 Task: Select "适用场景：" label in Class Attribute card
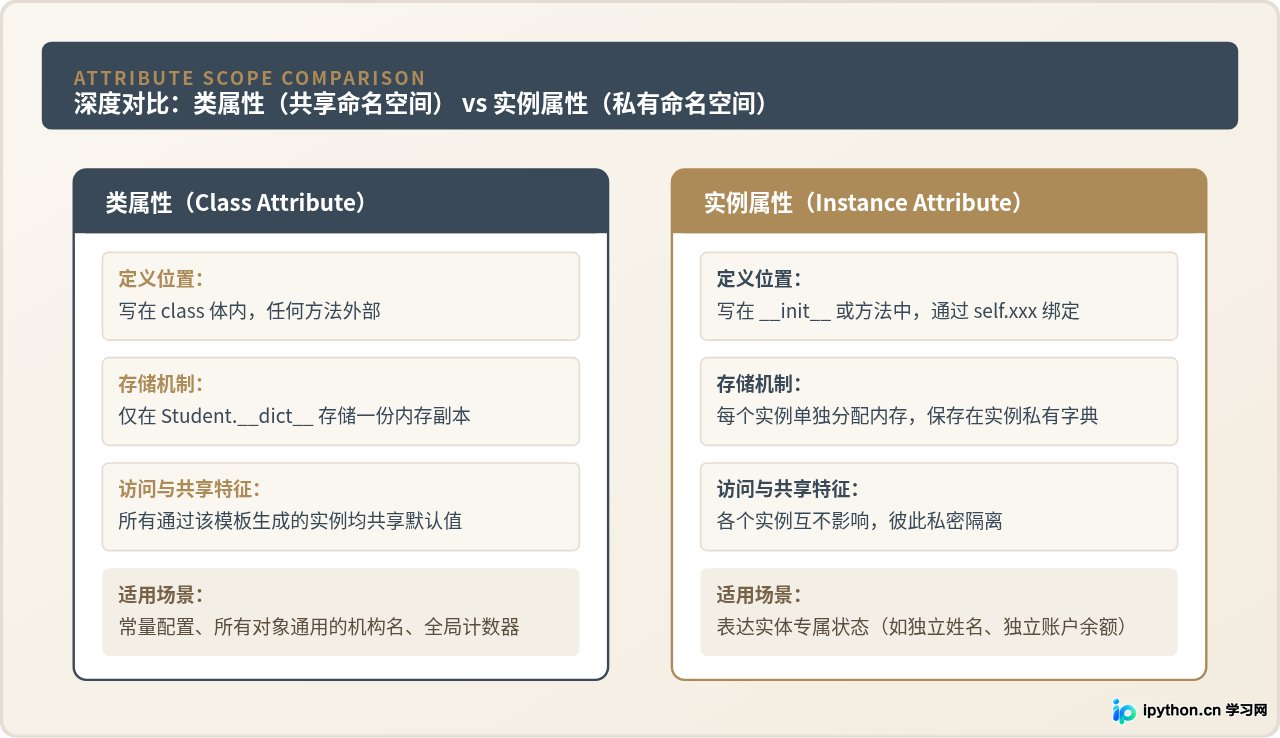click(161, 595)
